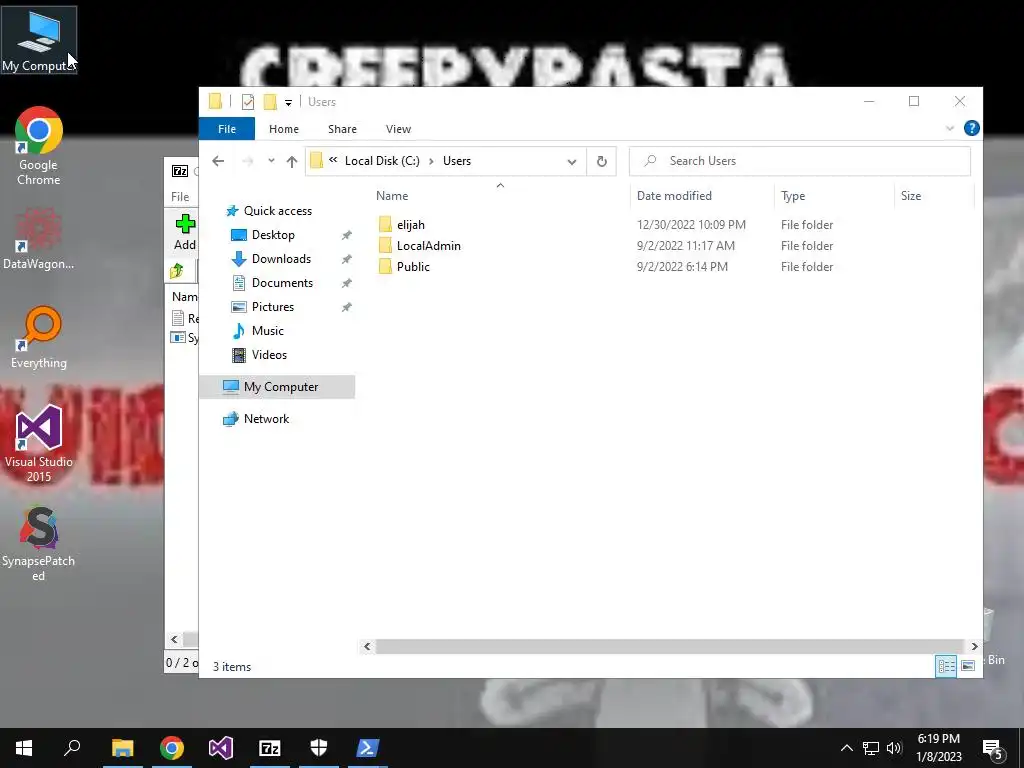Switch to Details view layout
Image resolution: width=1024 pixels, height=768 pixels.
coord(946,666)
